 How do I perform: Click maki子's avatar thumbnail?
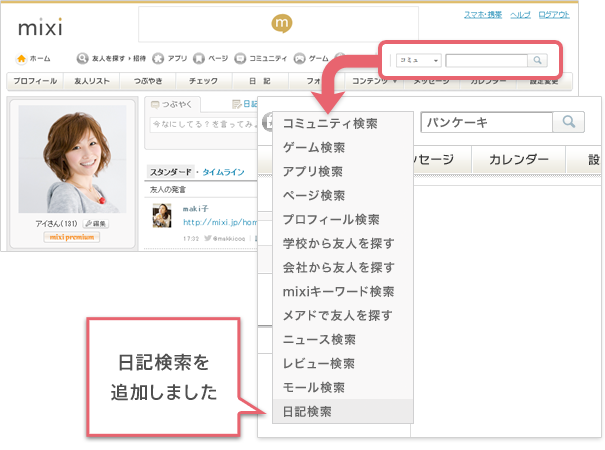[x=162, y=215]
